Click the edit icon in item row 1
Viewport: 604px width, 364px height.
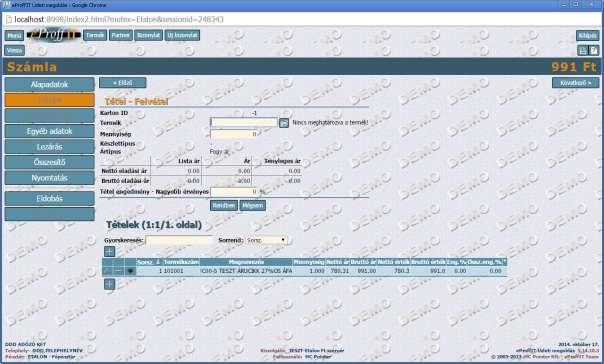pyautogui.click(x=107, y=271)
